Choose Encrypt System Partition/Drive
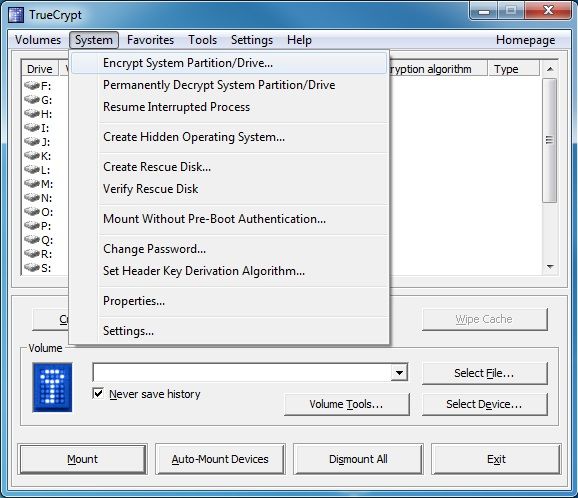This screenshot has height=498, width=578. tap(229, 63)
